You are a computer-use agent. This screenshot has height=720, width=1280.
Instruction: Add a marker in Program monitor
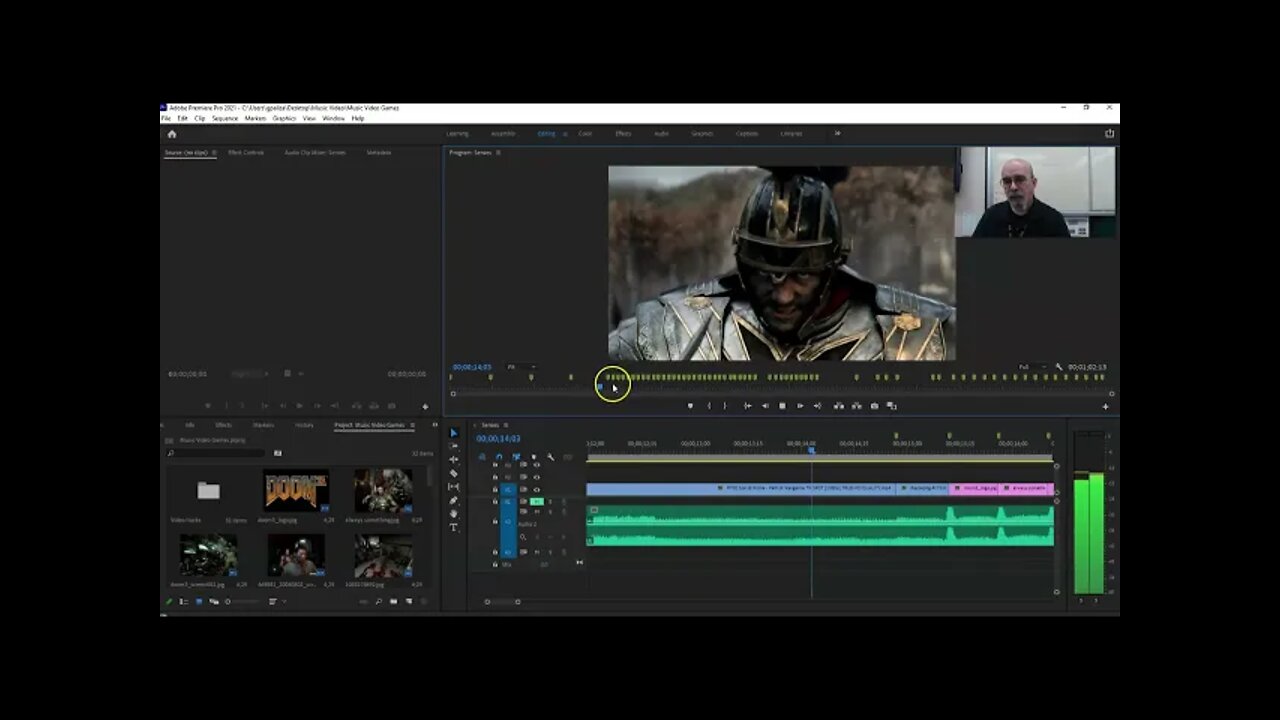click(691, 406)
